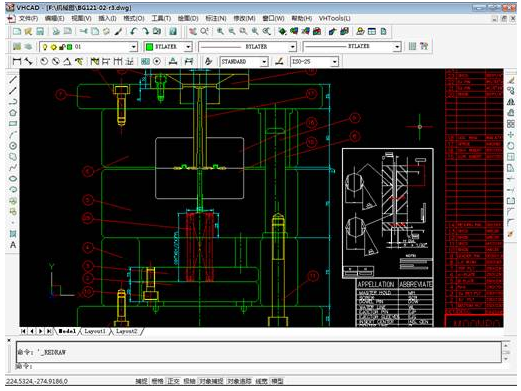Open the 文件(F) file menu
521x391 pixels.
28,18
